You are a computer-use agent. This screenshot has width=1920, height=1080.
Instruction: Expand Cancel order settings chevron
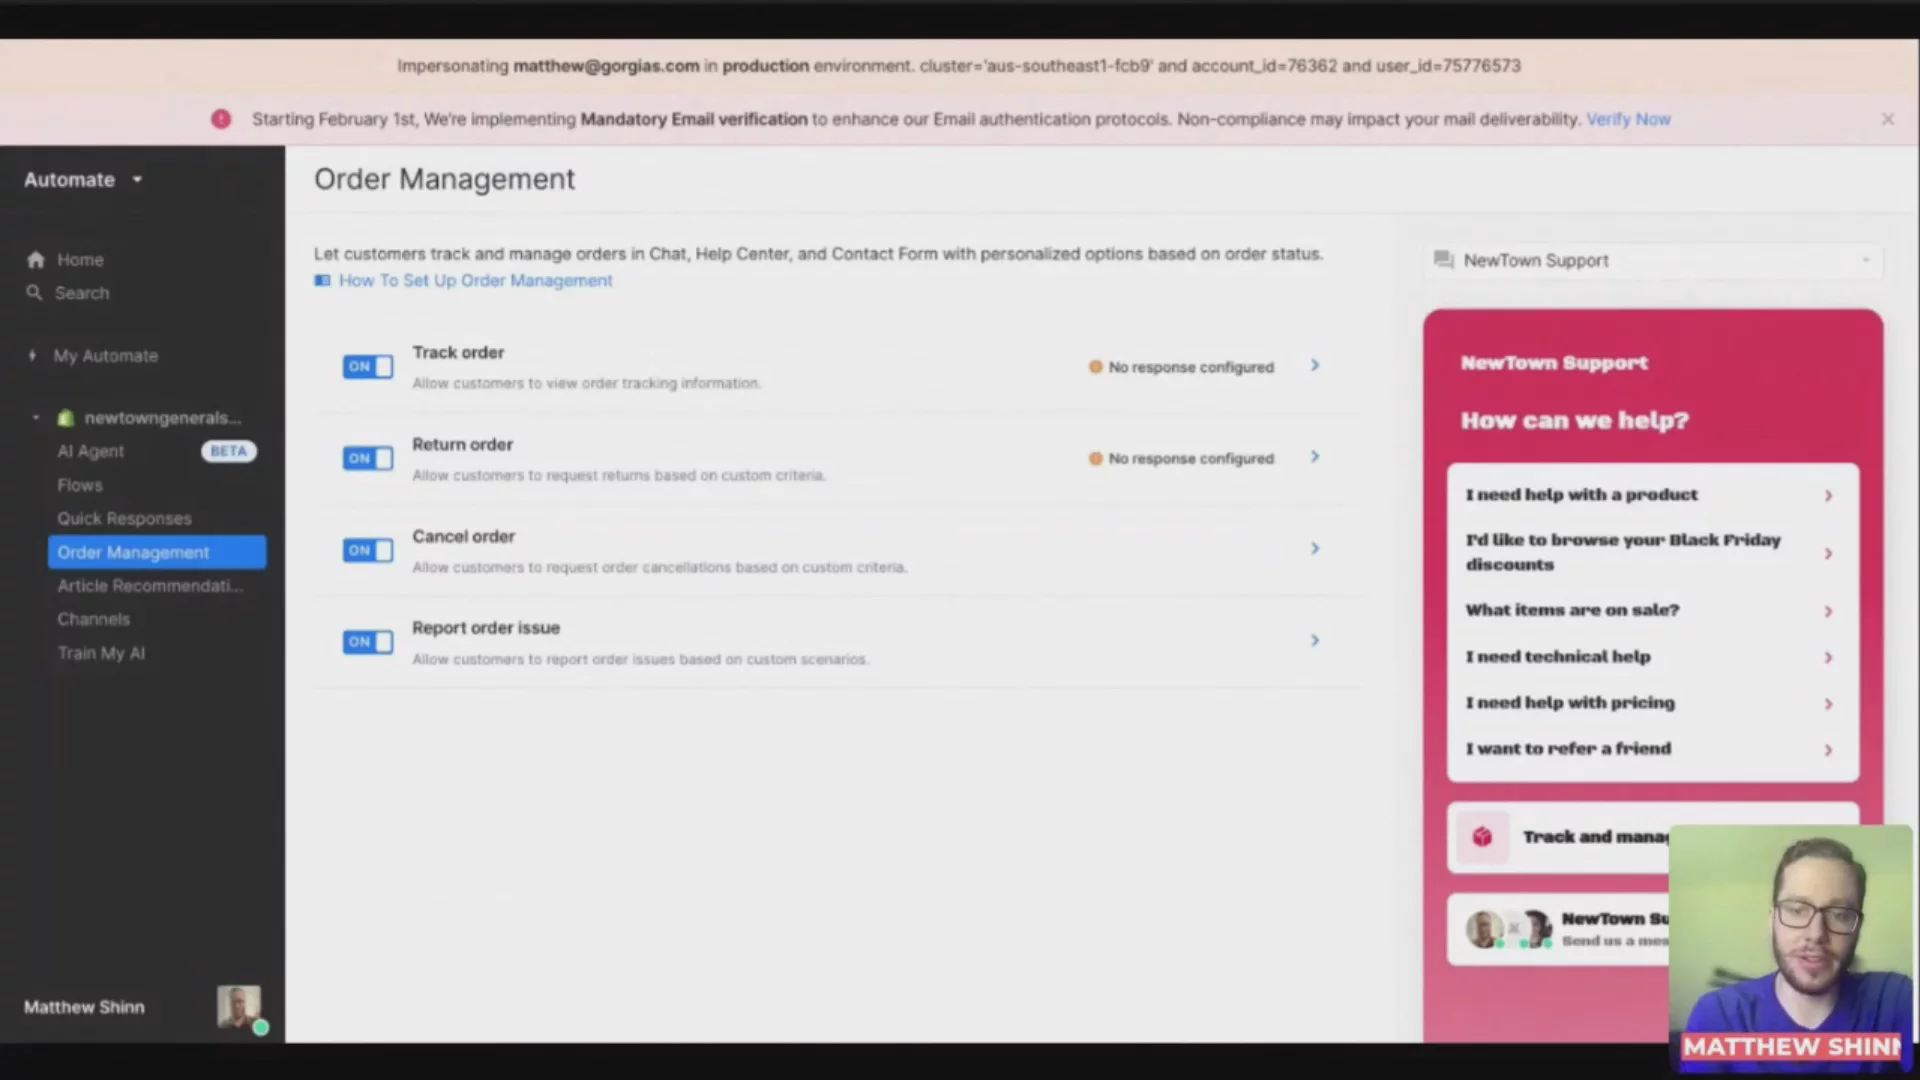tap(1315, 549)
